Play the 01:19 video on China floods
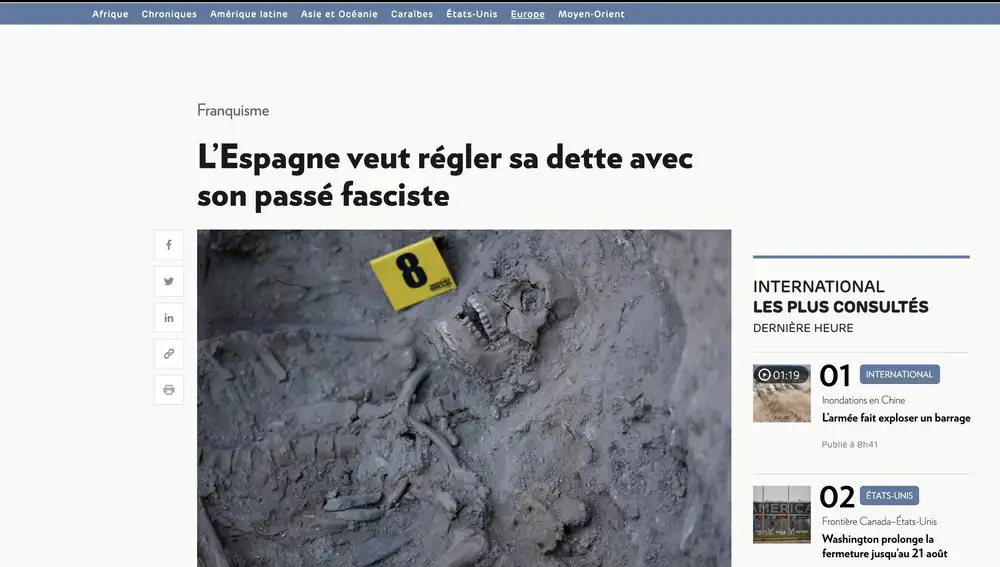This screenshot has height=567, width=1000. click(781, 393)
